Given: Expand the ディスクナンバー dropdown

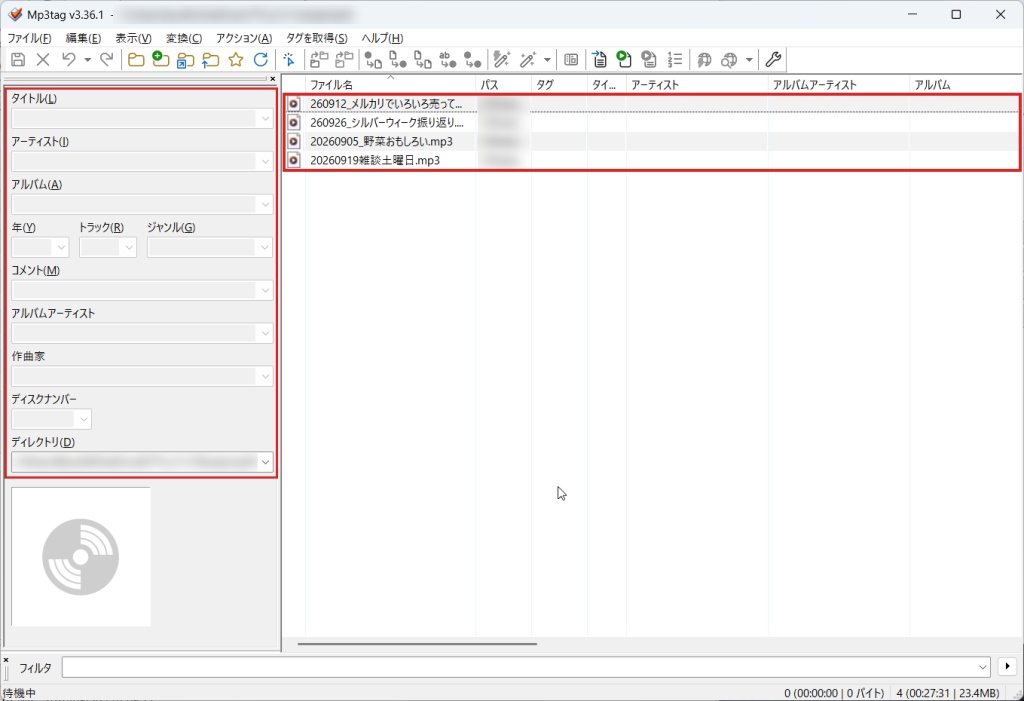Looking at the screenshot, I should tap(84, 419).
